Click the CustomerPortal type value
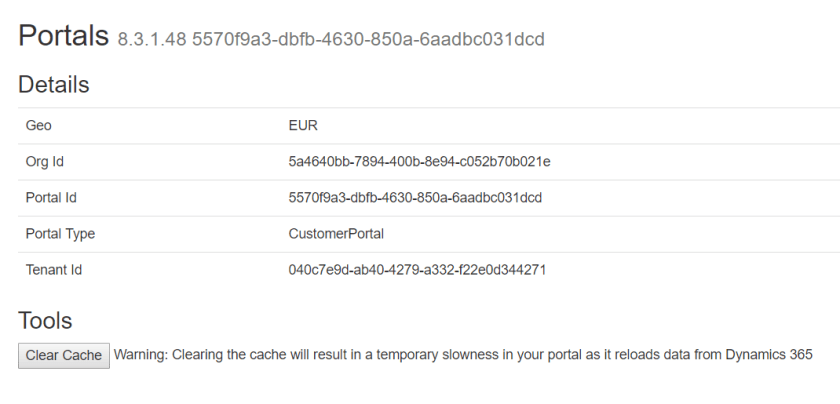Screen dimensions: 840x404 (x=336, y=234)
